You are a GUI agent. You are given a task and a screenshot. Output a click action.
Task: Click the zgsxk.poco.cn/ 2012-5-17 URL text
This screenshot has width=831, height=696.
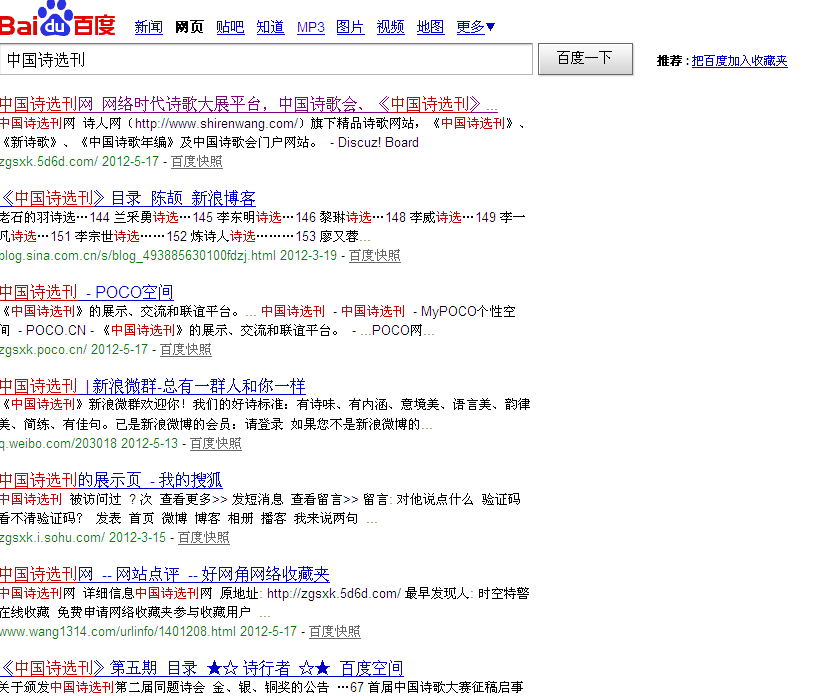click(74, 349)
